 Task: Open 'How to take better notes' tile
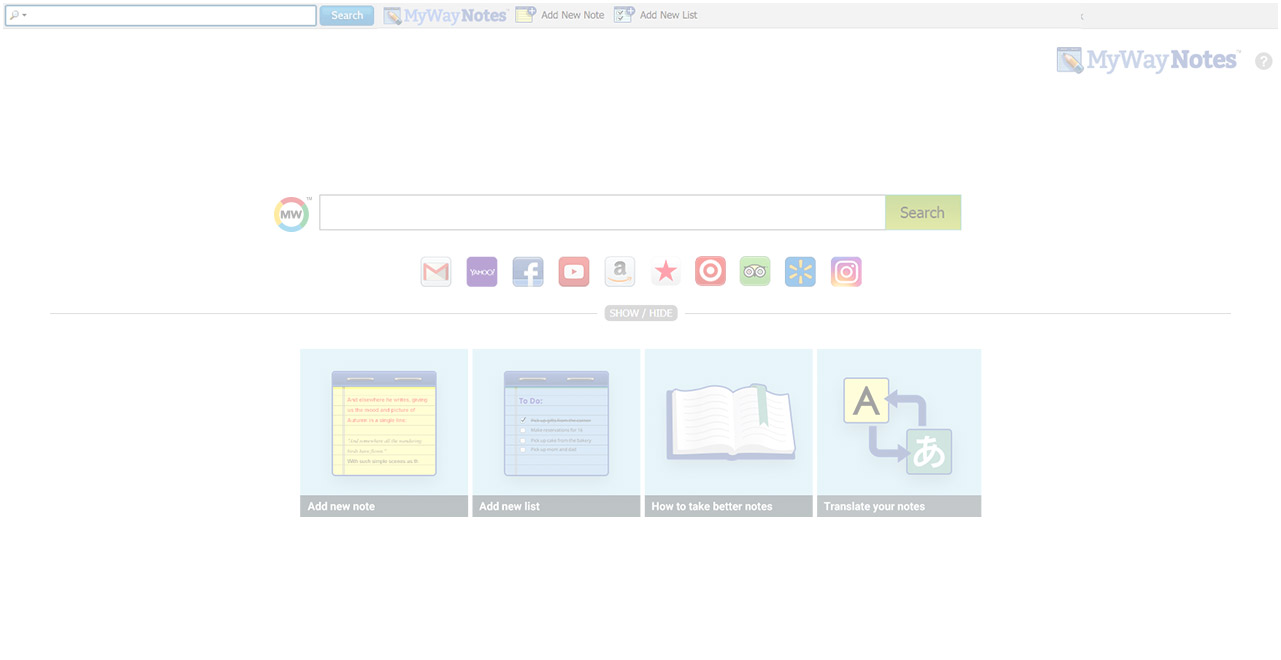(x=729, y=433)
